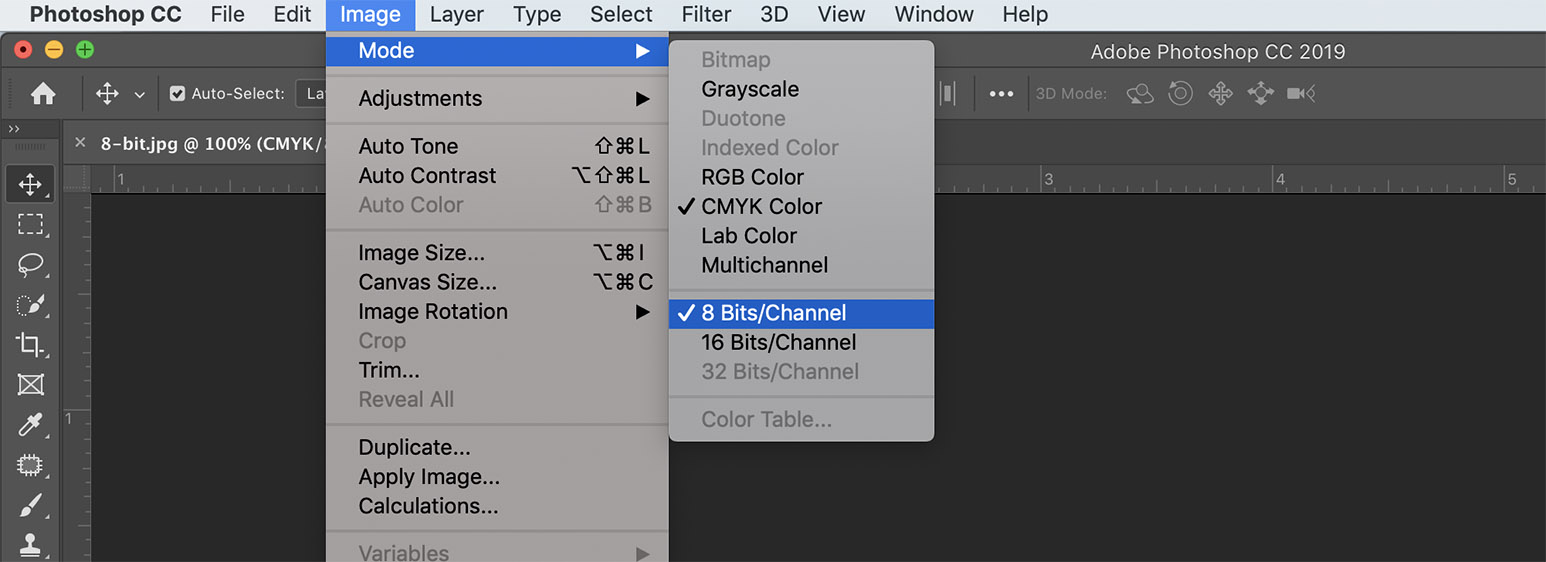
Task: Open the Auto-Select layer dropdown
Action: (x=312, y=94)
